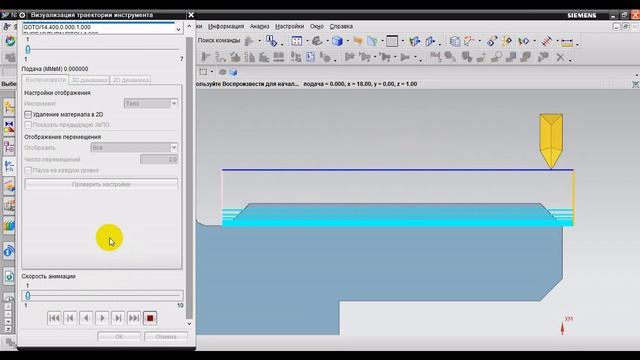This screenshot has height=360, width=640.
Task: Click the yellow gear star toolbar icon
Action: 507,41
